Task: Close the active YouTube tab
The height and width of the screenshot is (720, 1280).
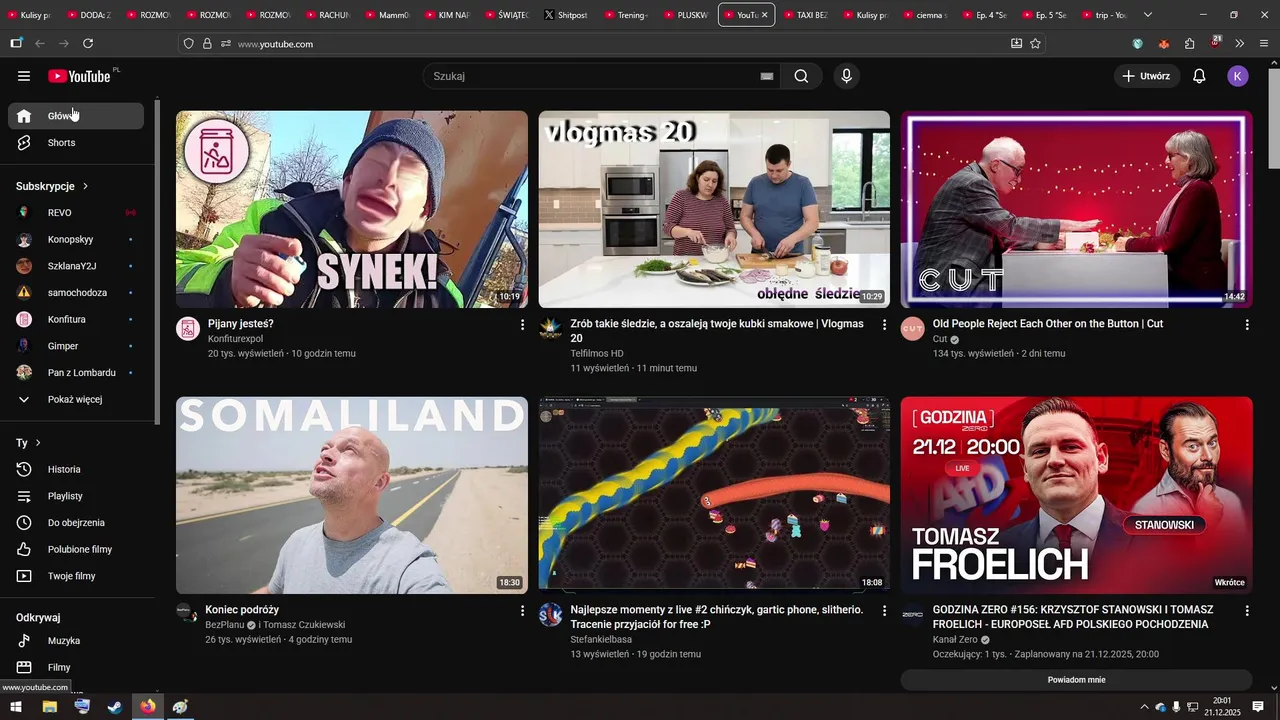Action: click(765, 15)
